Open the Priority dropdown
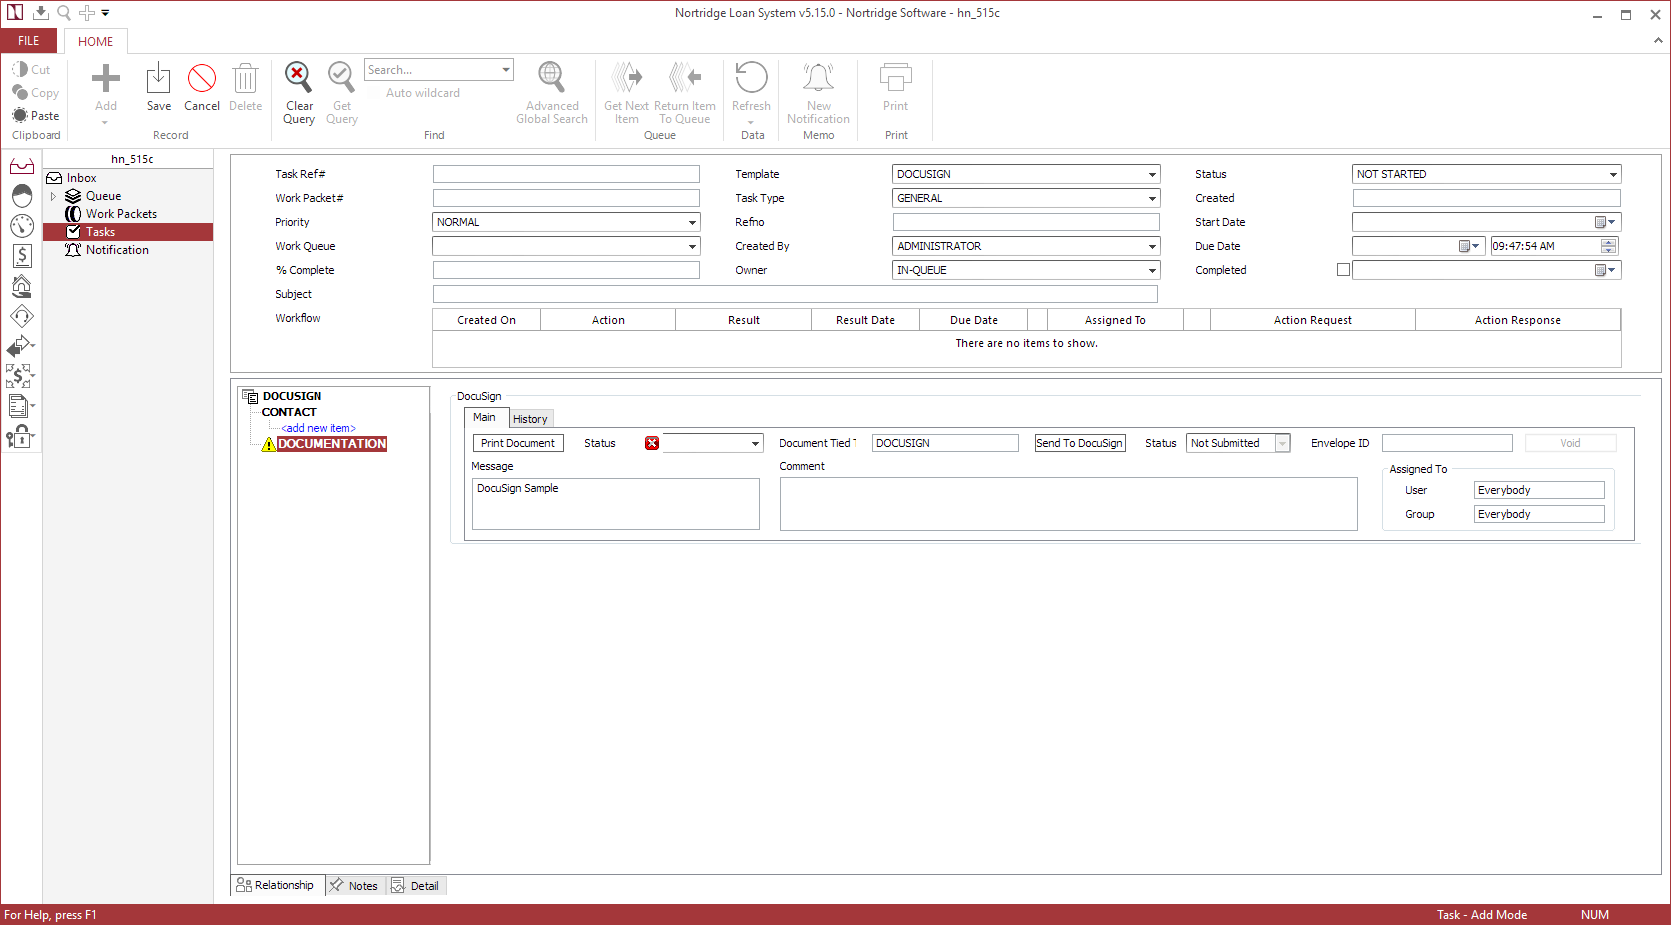 pos(692,222)
